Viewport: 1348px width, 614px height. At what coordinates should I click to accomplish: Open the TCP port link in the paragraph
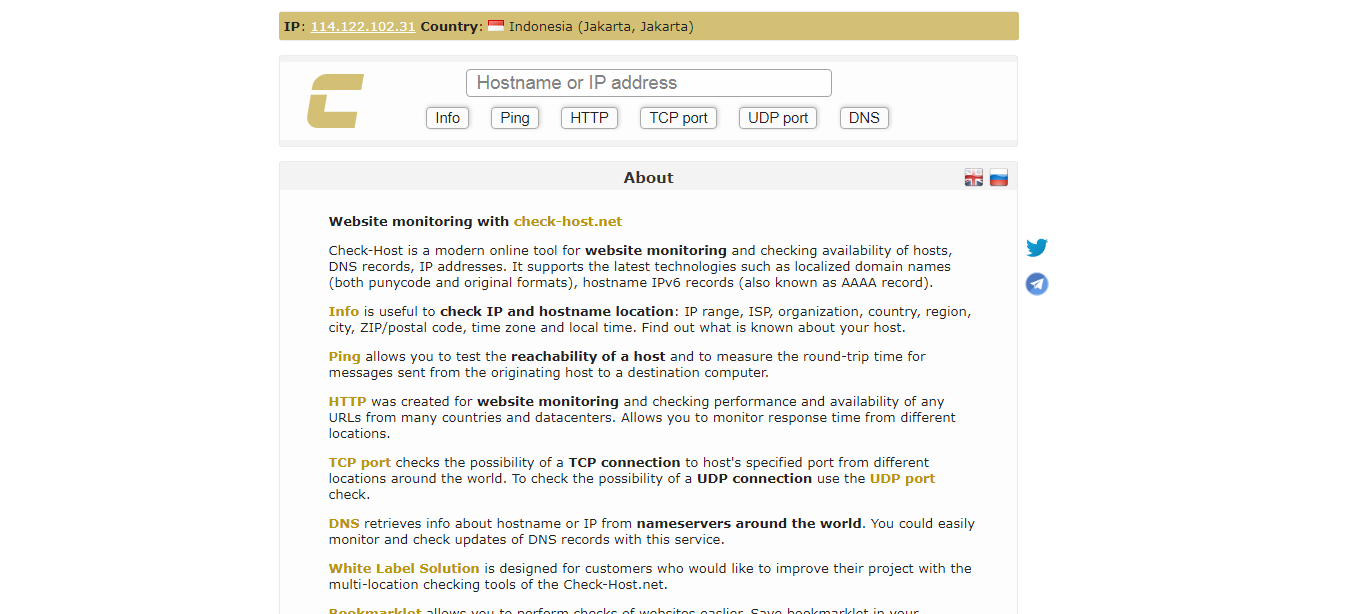pyautogui.click(x=360, y=462)
